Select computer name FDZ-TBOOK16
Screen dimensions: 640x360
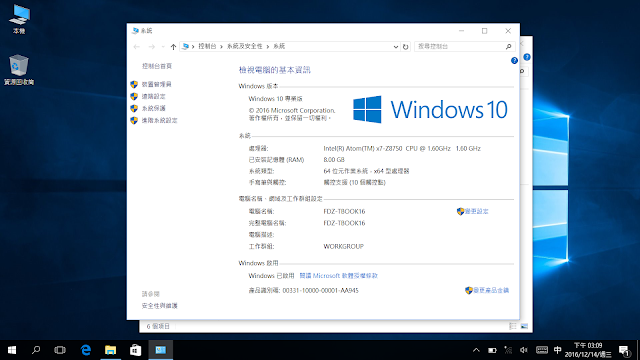pos(344,211)
